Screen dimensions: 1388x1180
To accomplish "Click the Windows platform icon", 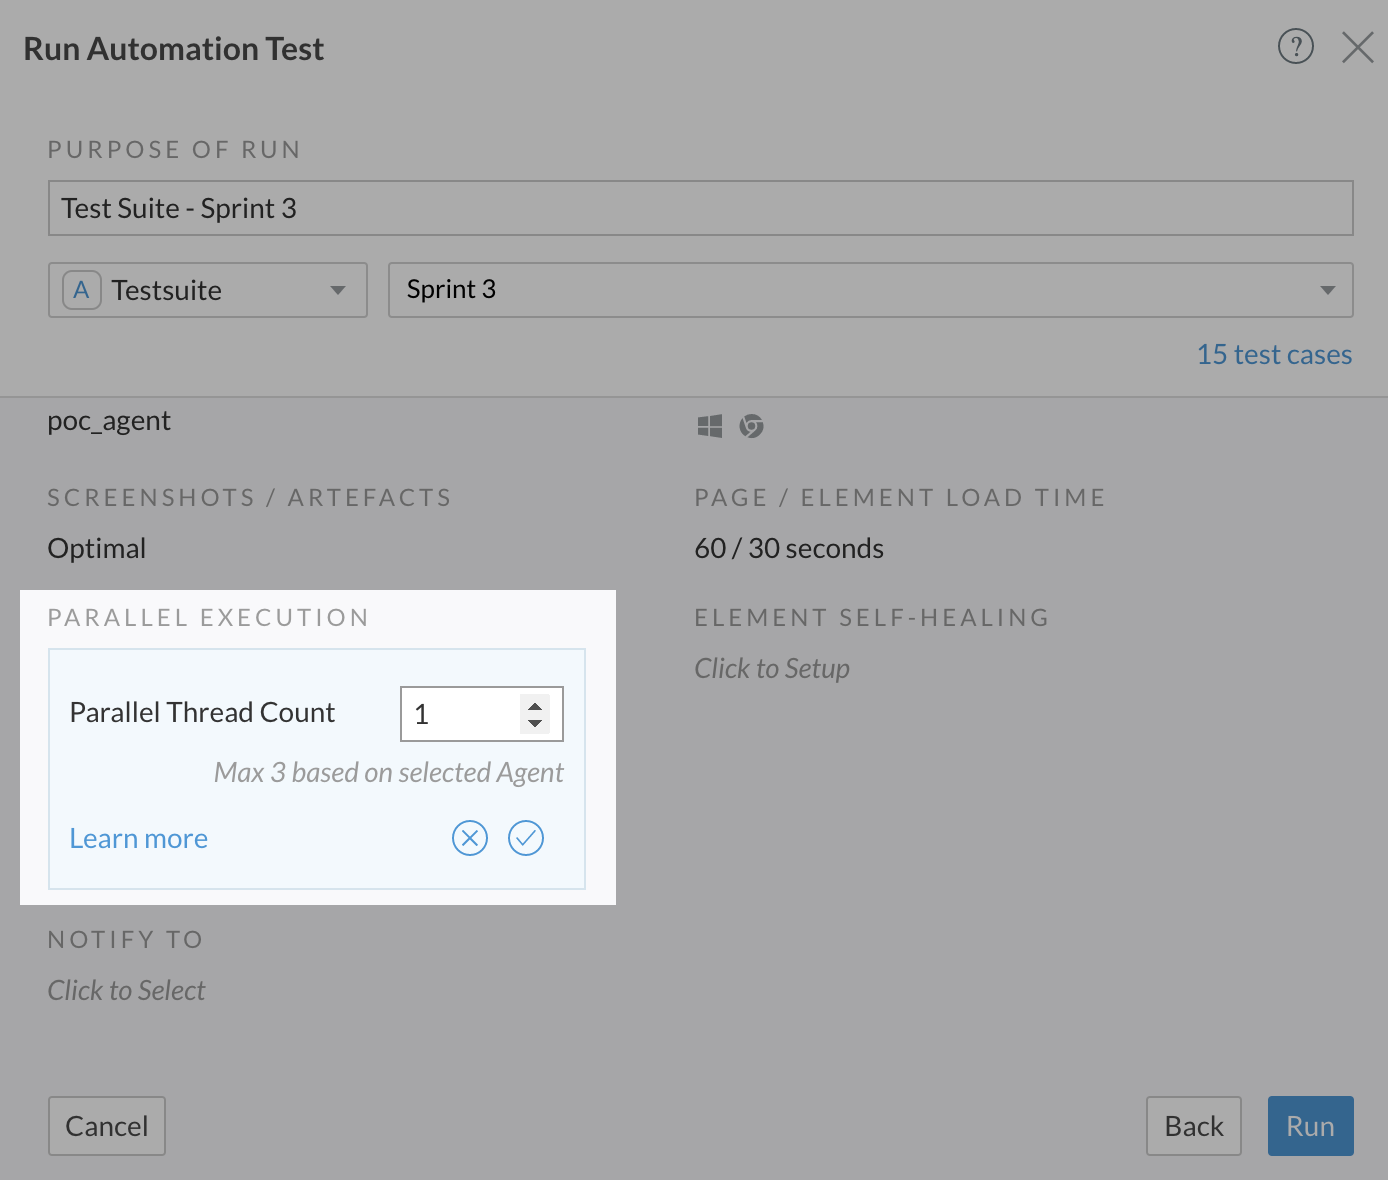I will (x=710, y=426).
